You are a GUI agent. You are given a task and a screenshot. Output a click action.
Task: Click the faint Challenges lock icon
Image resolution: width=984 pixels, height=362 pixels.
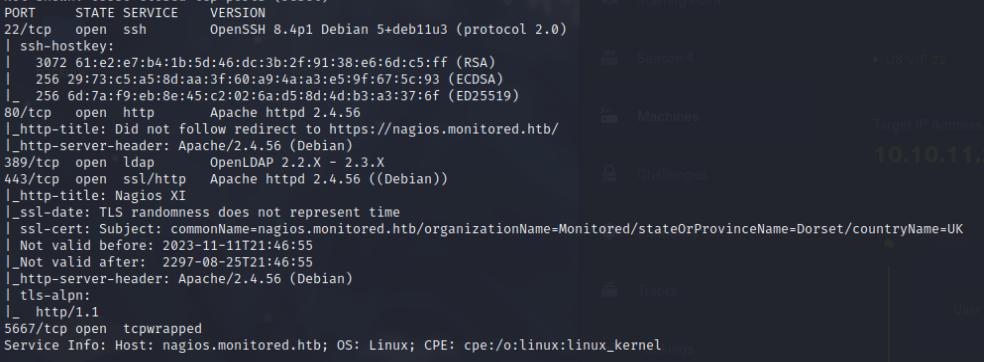[x=609, y=174]
